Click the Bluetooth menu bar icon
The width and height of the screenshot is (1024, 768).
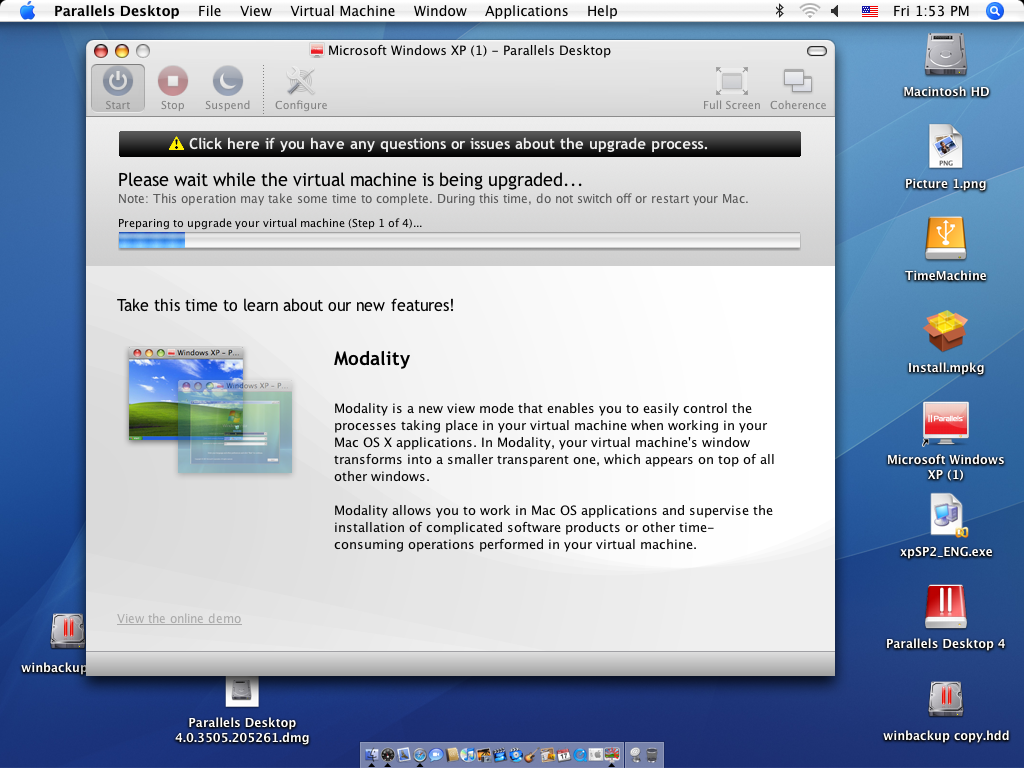tap(779, 11)
